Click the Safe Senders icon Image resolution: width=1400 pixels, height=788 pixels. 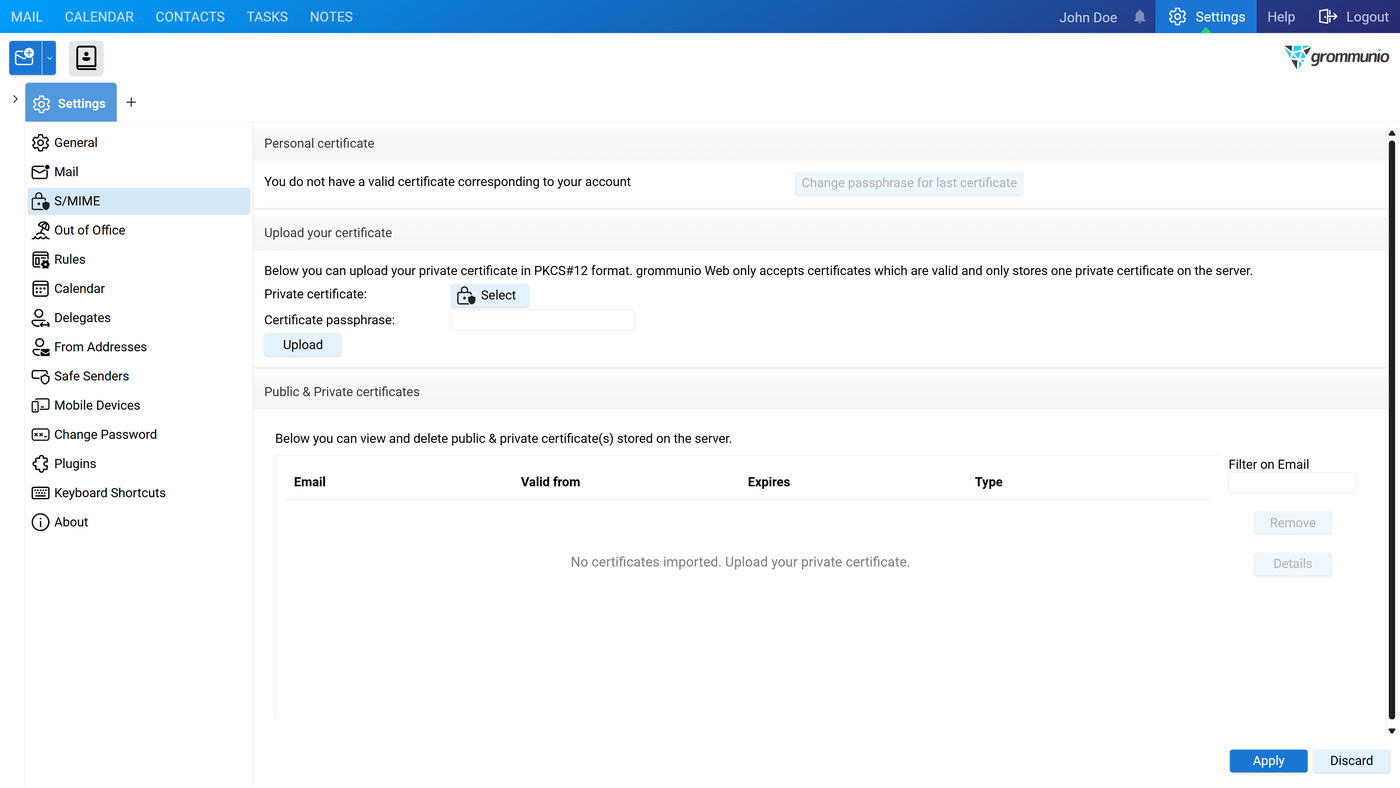[x=40, y=376]
